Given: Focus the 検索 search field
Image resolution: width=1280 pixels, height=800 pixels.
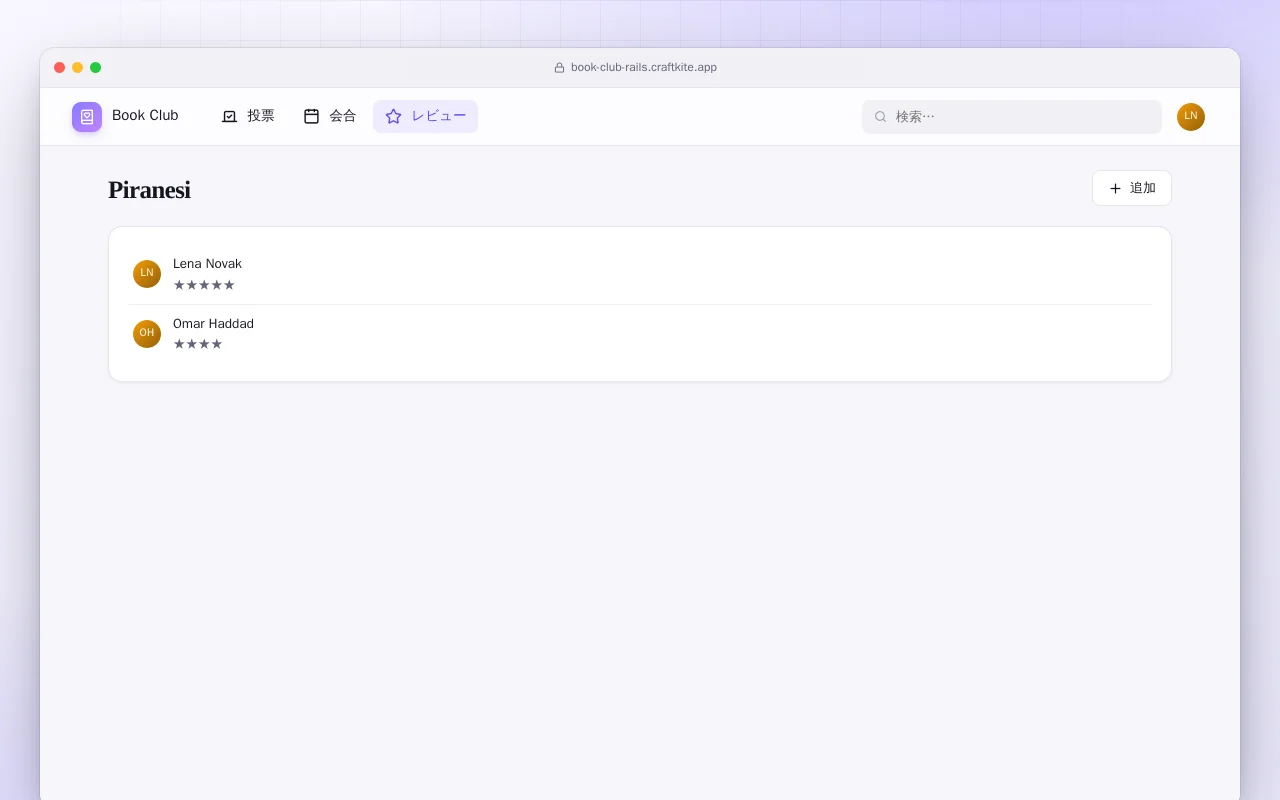Looking at the screenshot, I should click(1012, 117).
